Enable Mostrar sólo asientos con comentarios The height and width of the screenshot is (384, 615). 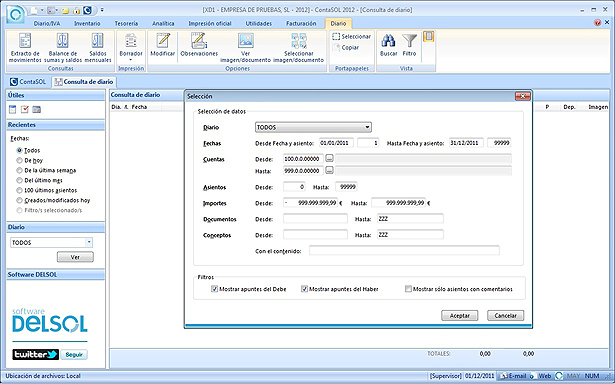pos(408,289)
